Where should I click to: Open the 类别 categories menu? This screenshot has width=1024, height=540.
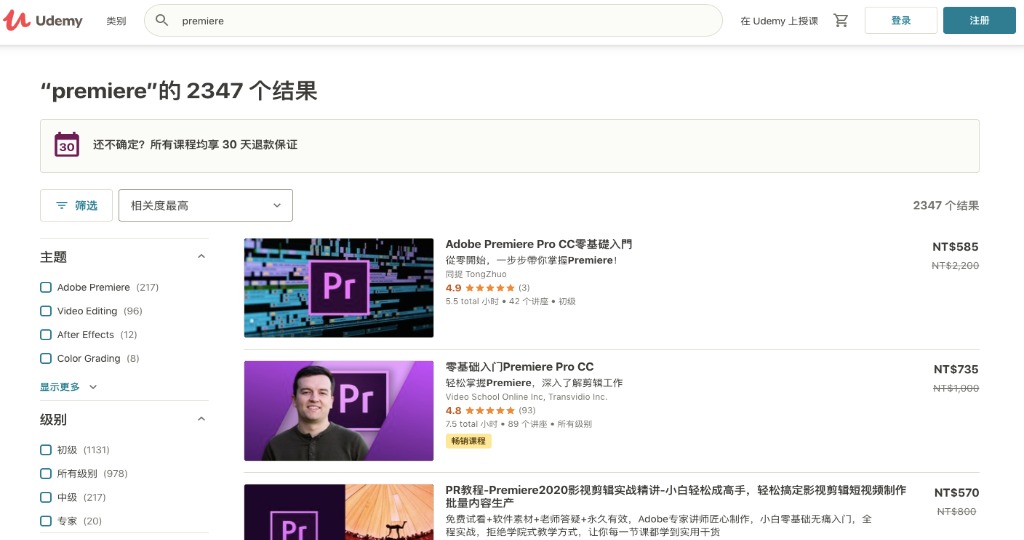click(x=116, y=21)
